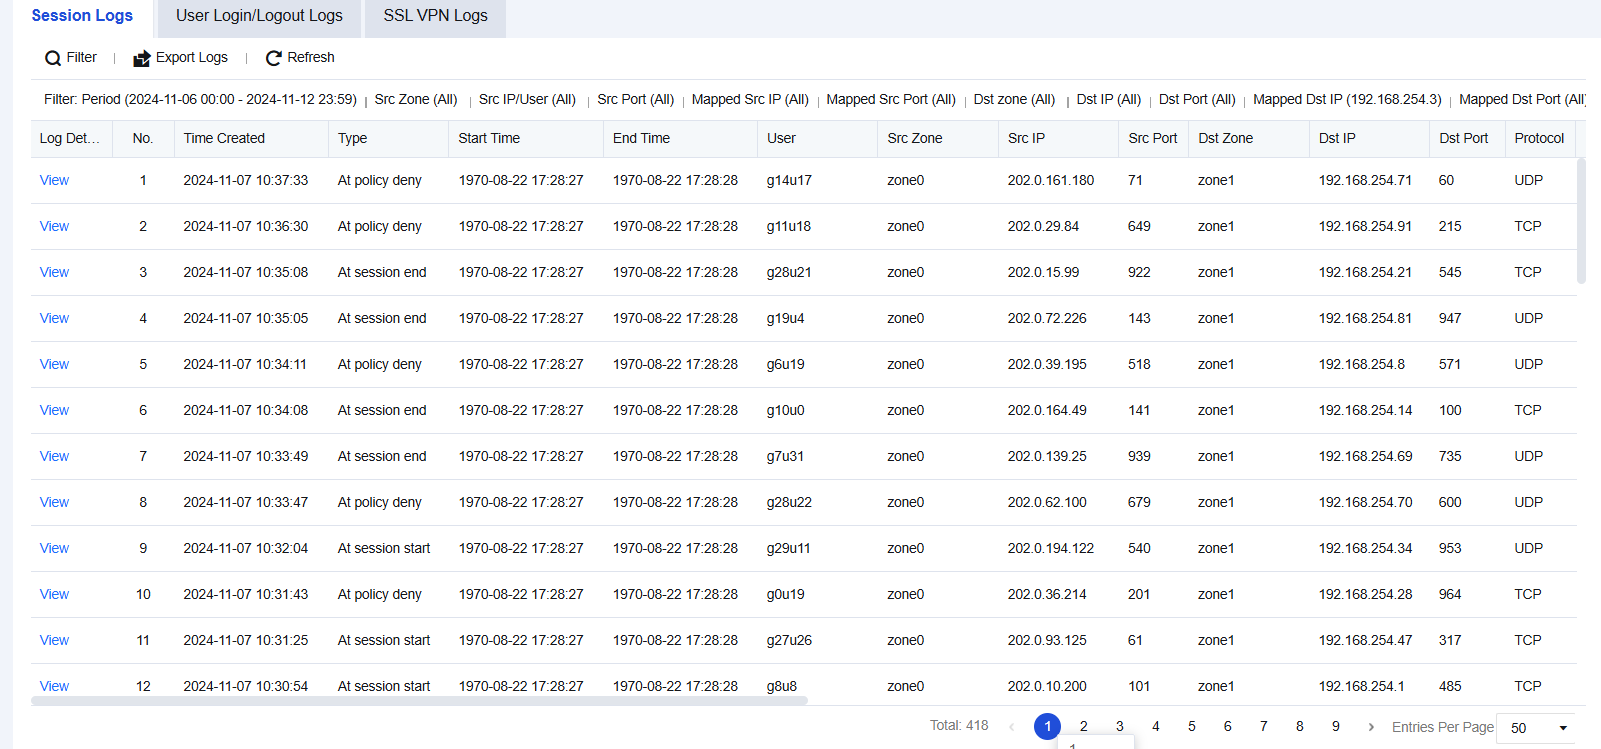View details of user g27u26 entry
The width and height of the screenshot is (1601, 749).
tap(54, 640)
